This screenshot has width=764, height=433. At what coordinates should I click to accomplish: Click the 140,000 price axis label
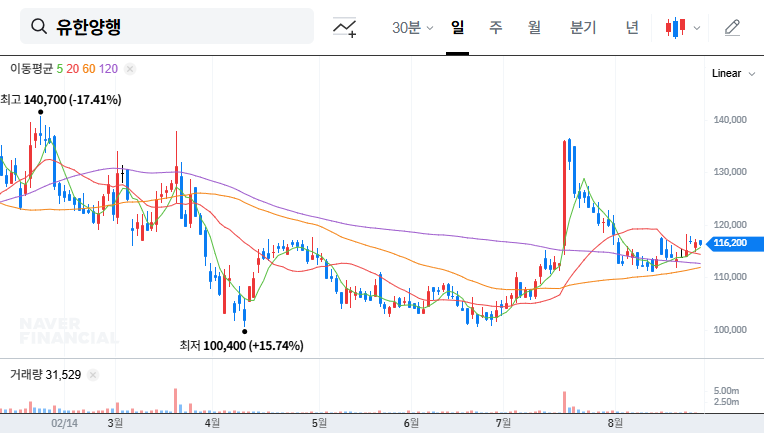[x=730, y=120]
